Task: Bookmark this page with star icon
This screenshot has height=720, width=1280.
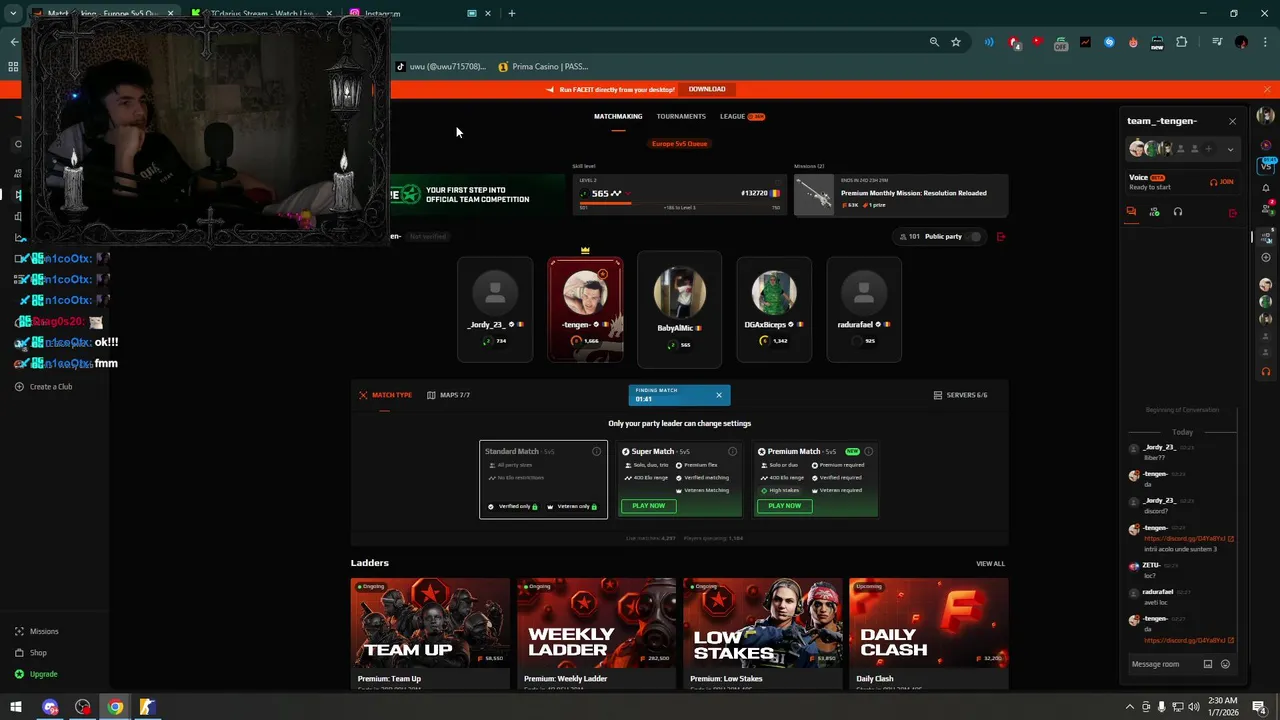Action: click(956, 42)
